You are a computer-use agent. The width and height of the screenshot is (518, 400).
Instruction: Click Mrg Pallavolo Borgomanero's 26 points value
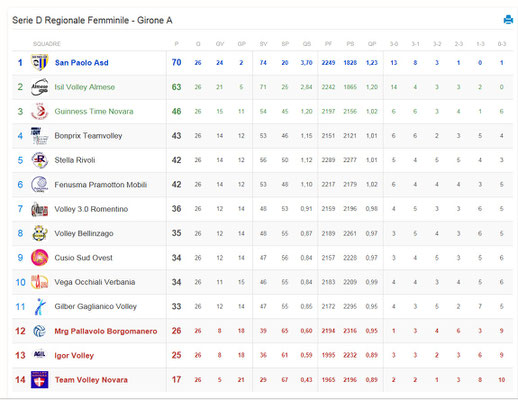[x=176, y=331]
